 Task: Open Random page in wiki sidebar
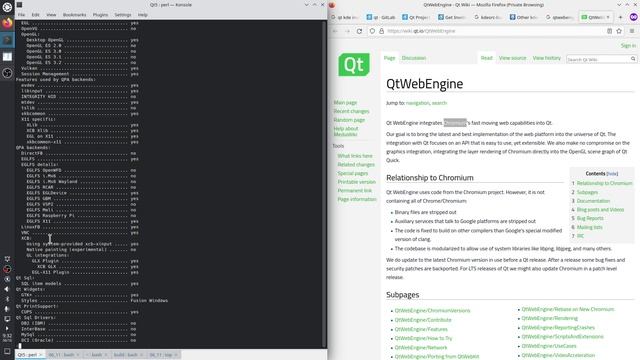point(349,120)
